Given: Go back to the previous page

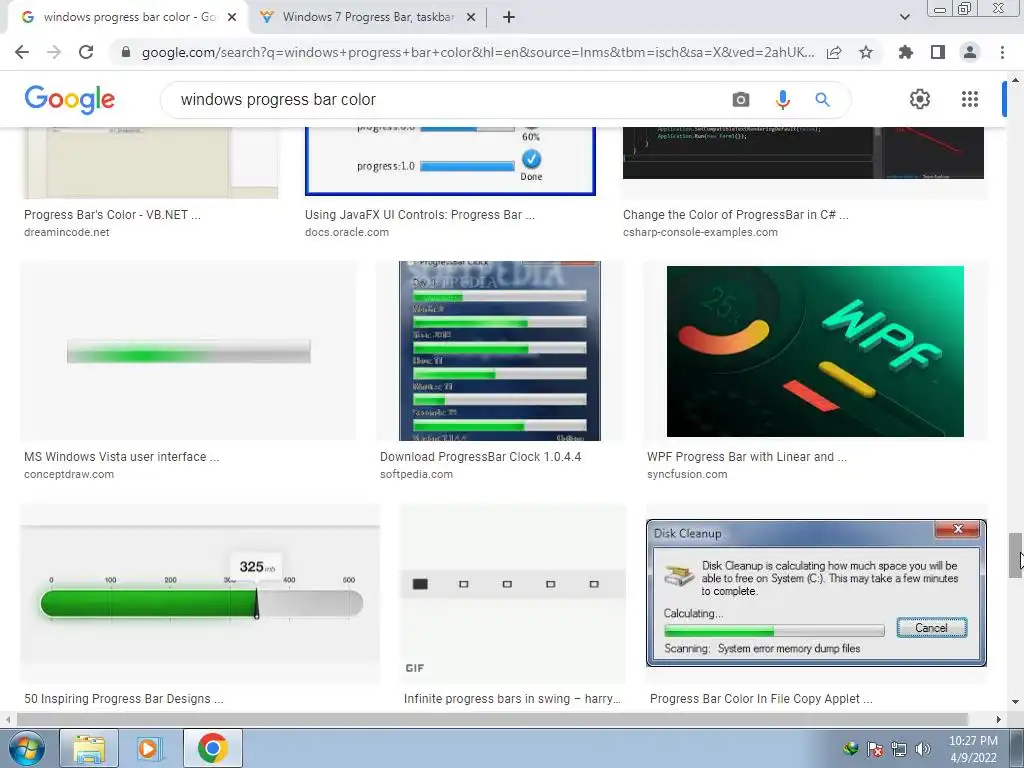Looking at the screenshot, I should point(22,52).
